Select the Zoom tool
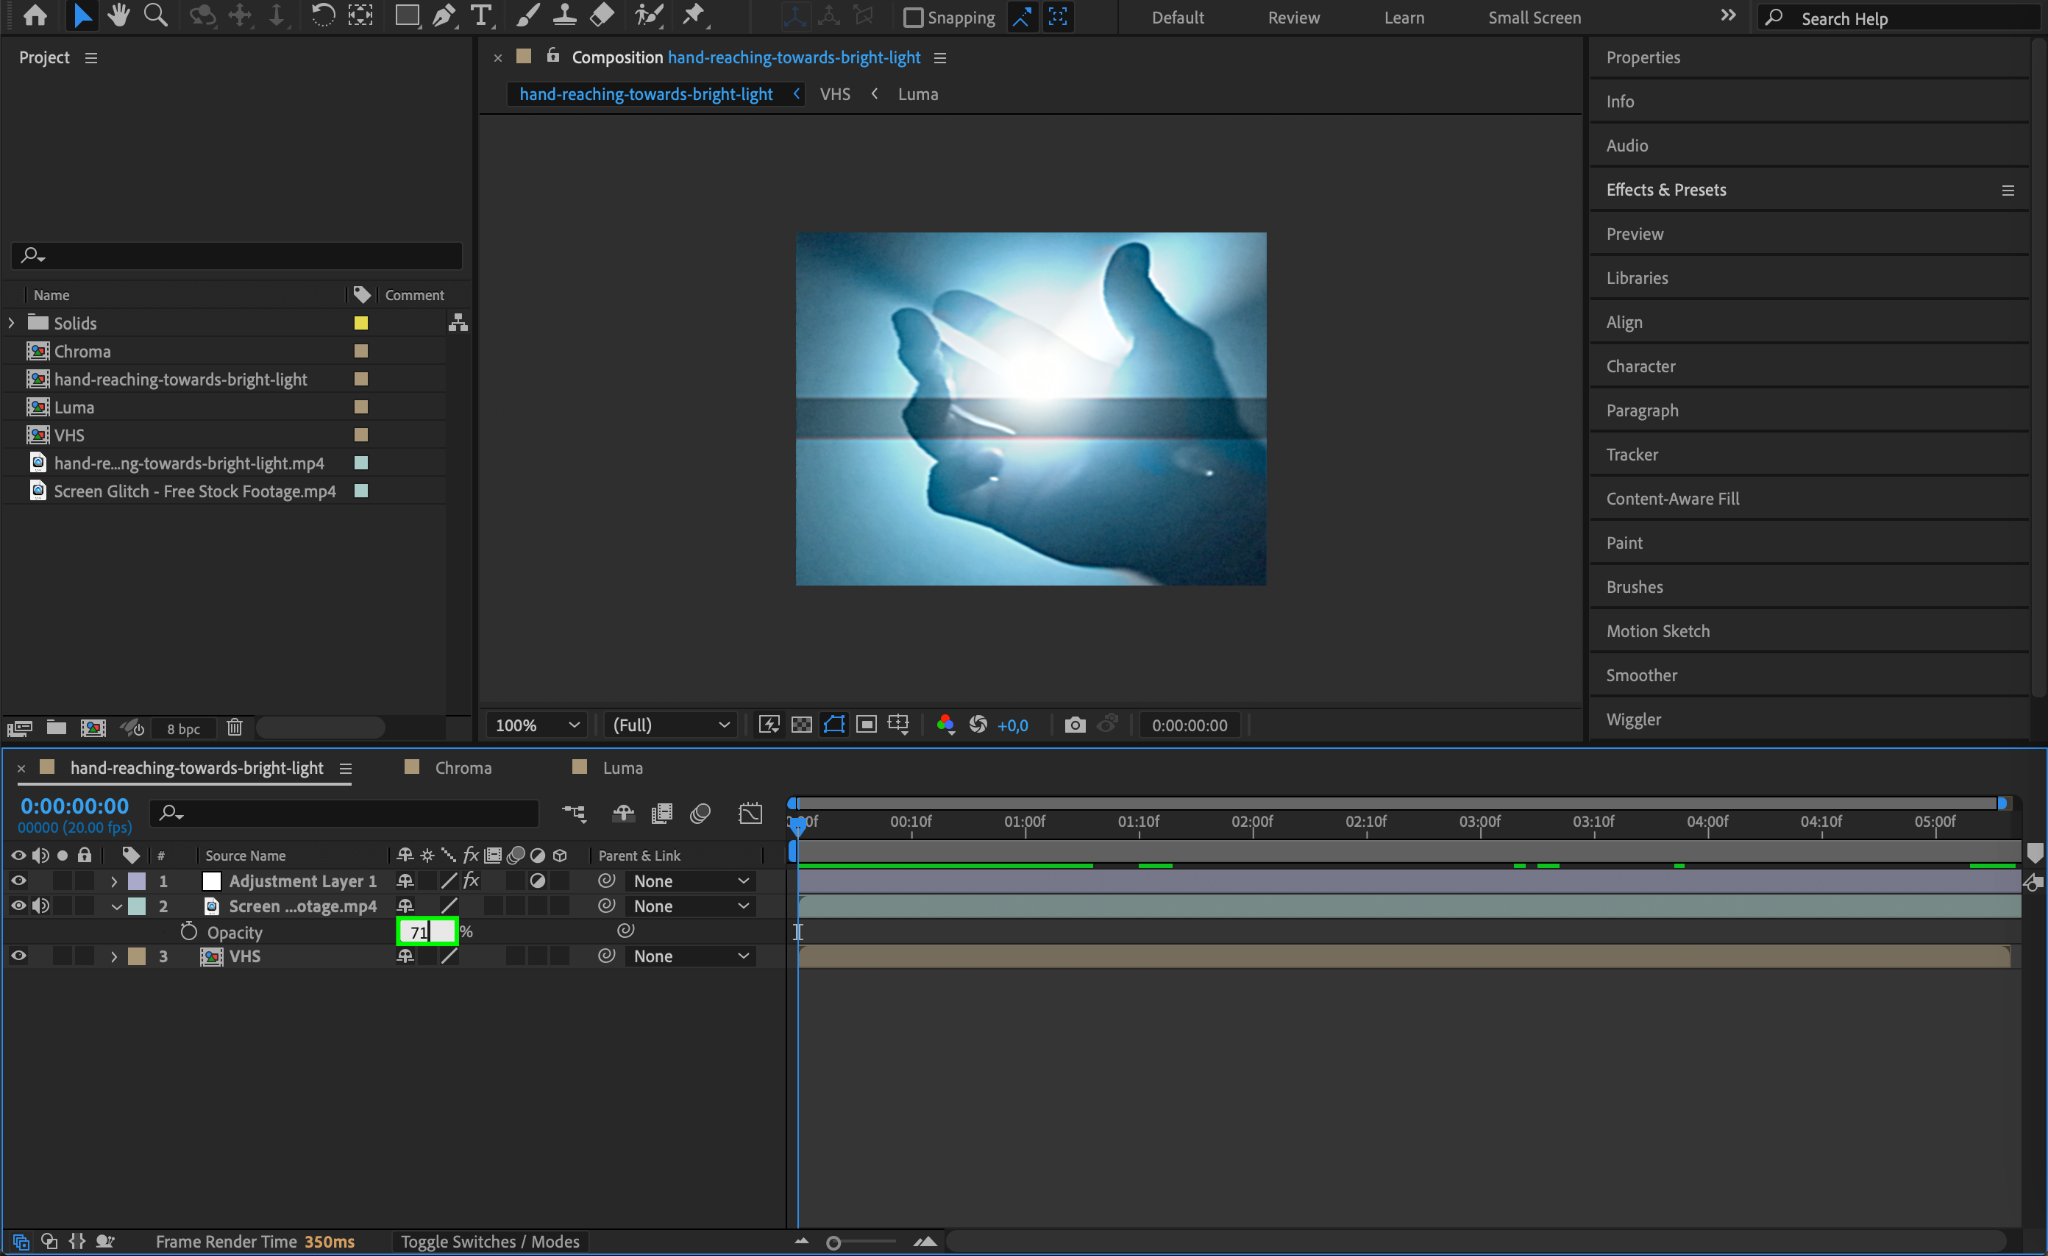2048x1256 pixels. 155,15
